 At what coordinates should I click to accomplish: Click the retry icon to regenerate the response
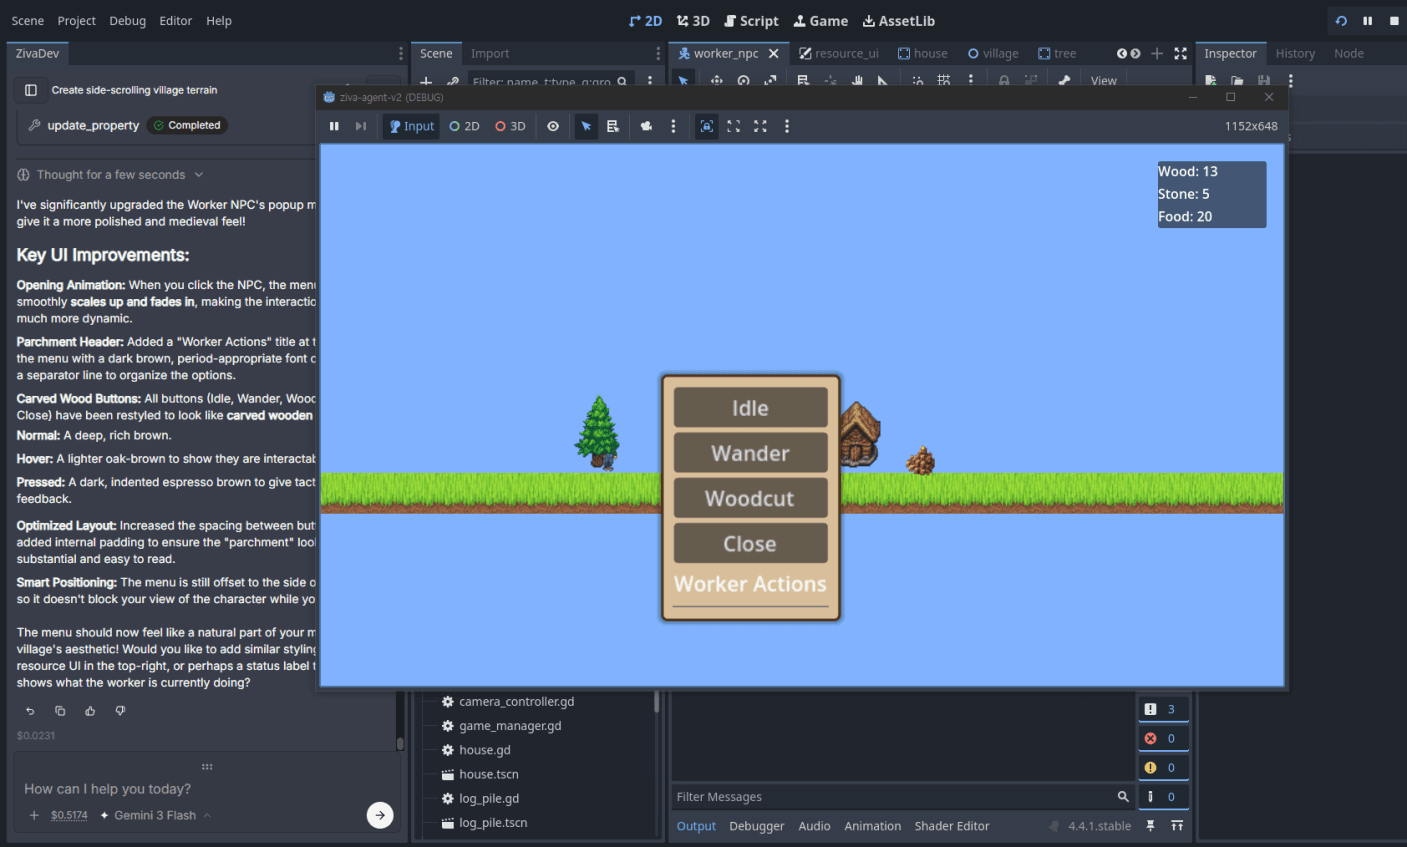click(29, 710)
